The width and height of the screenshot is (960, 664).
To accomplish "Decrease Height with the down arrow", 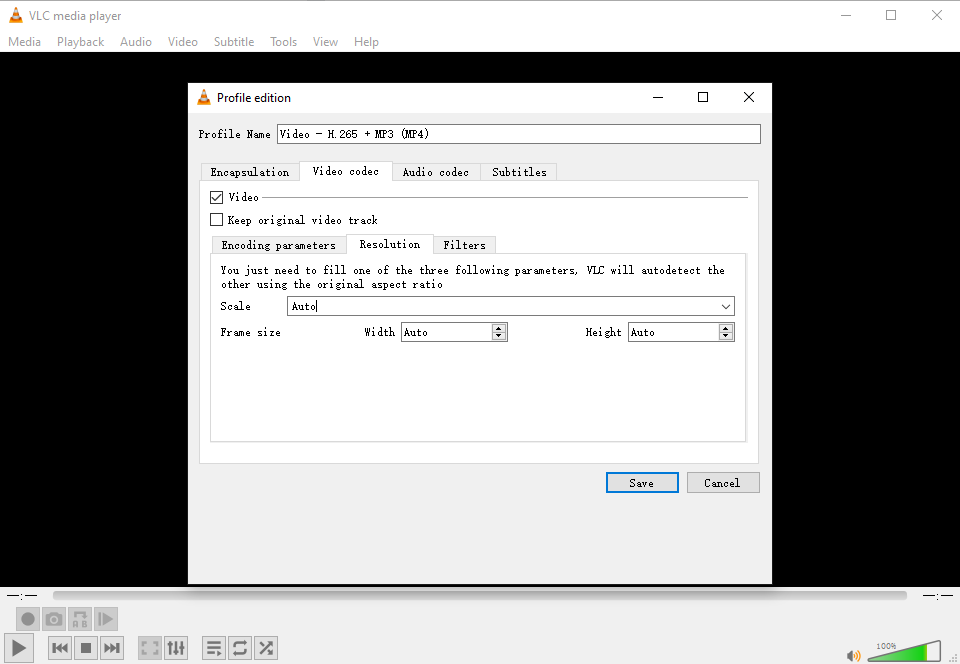I will pyautogui.click(x=726, y=336).
